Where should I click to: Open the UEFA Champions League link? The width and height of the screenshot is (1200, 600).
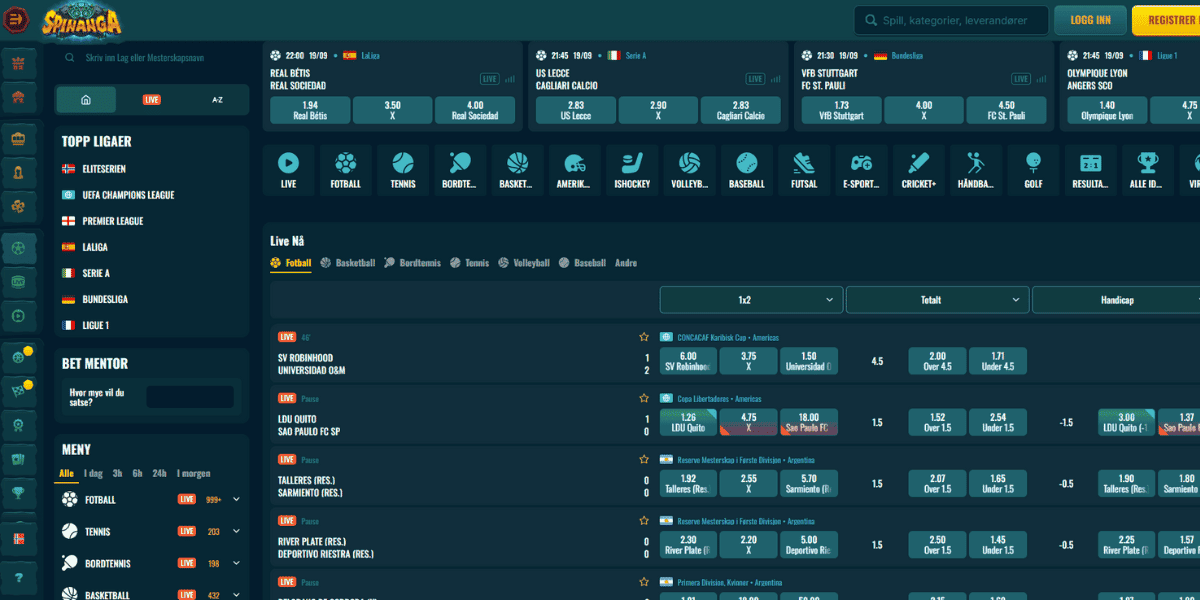pyautogui.click(x=118, y=195)
